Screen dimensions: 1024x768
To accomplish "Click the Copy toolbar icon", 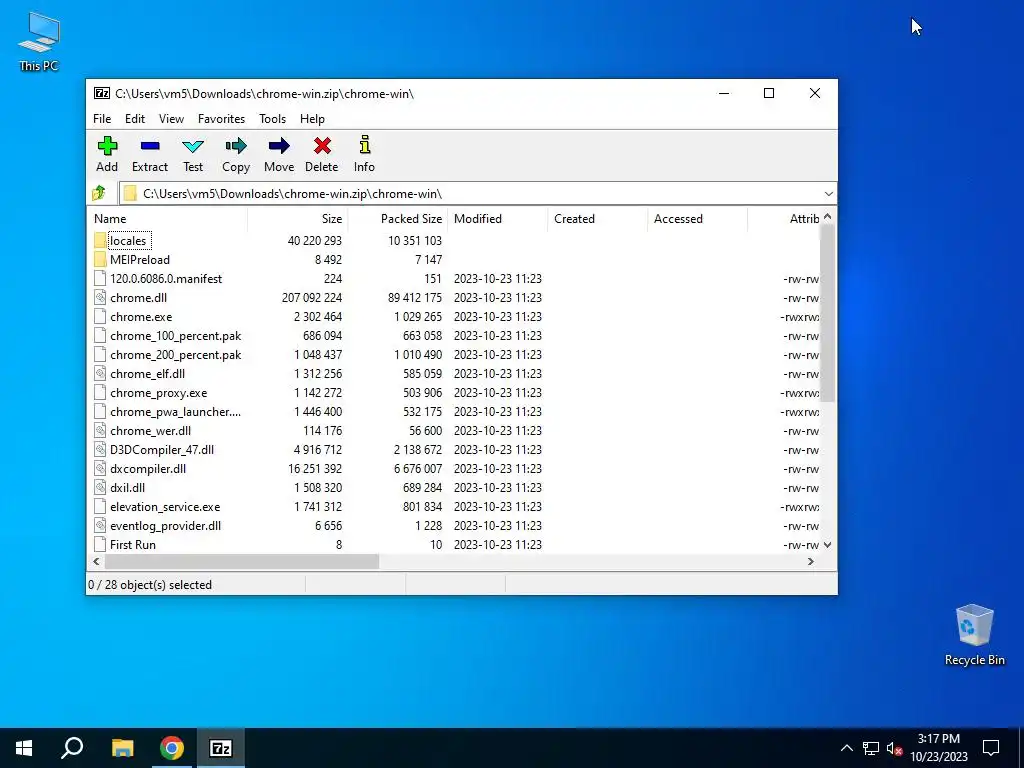I will pyautogui.click(x=236, y=146).
